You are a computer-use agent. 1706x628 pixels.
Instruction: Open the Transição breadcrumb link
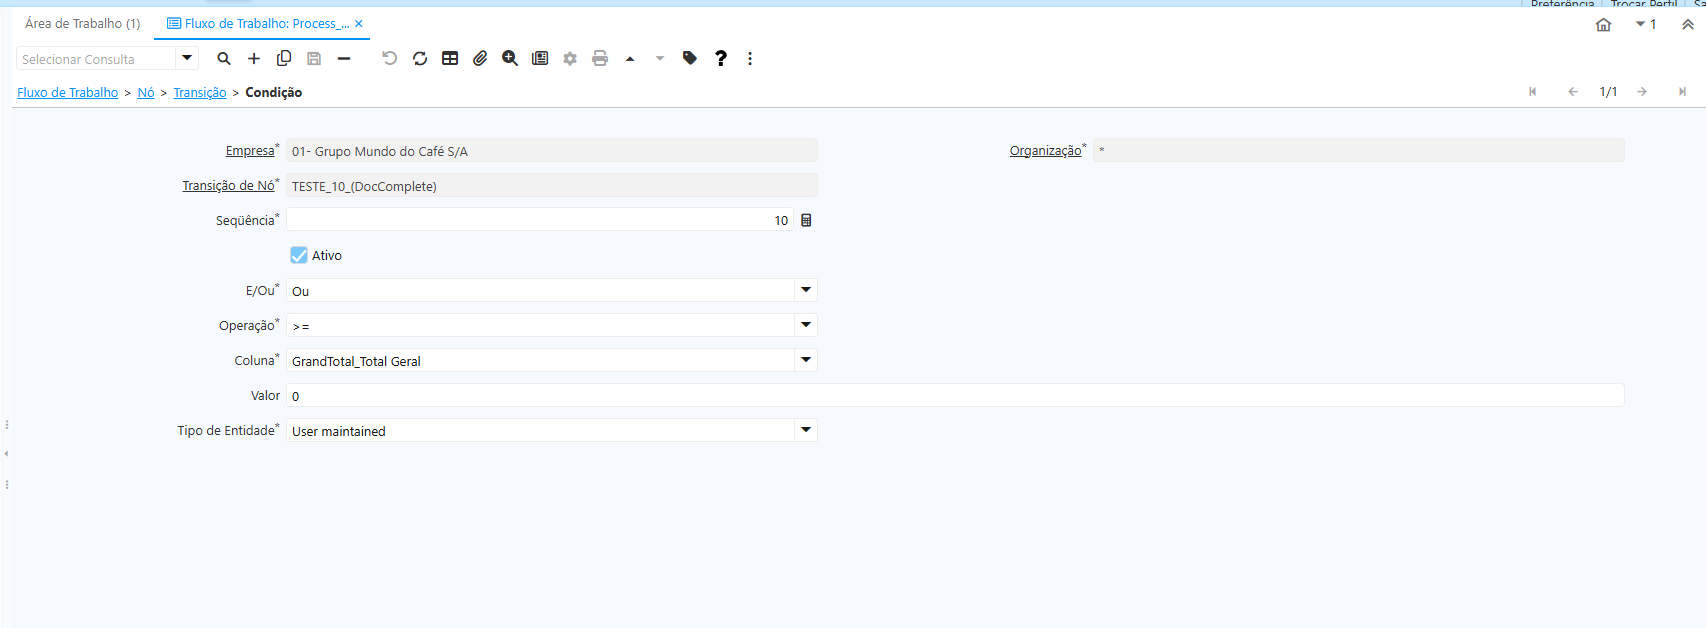(x=200, y=92)
